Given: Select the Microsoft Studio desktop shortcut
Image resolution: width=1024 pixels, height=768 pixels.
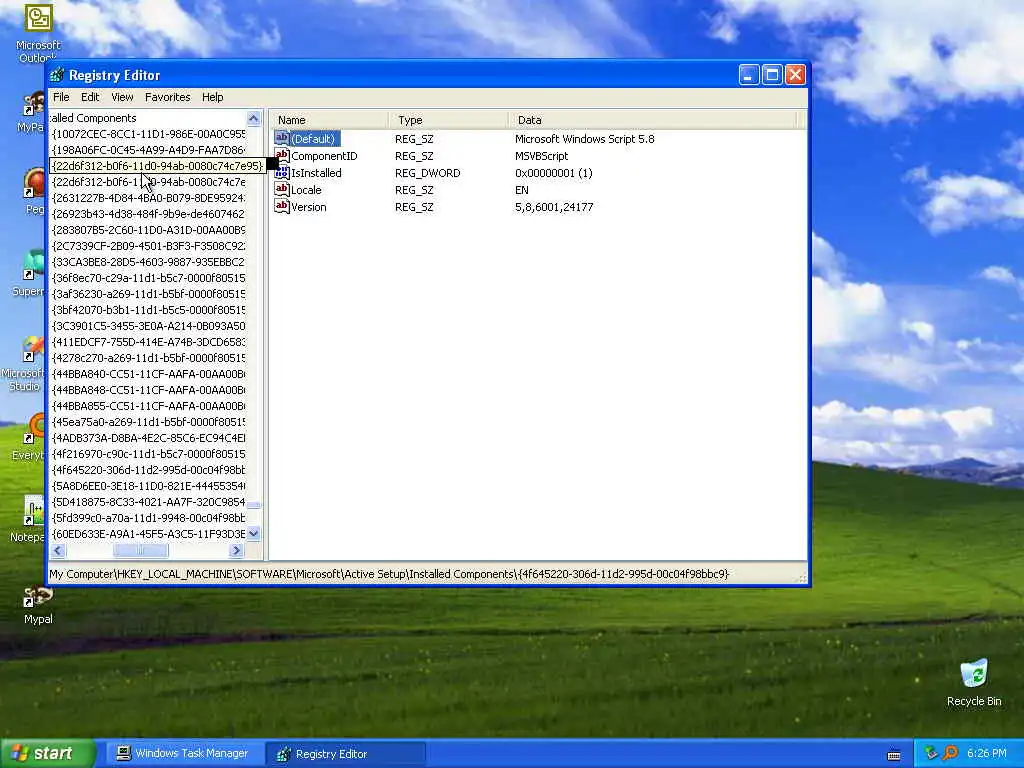Looking at the screenshot, I should (24, 364).
